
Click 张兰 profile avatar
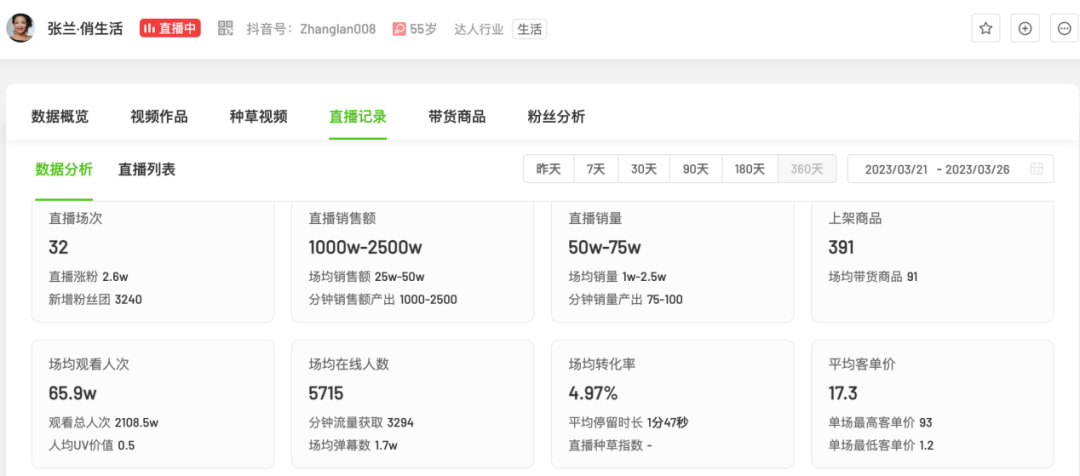pyautogui.click(x=21, y=28)
